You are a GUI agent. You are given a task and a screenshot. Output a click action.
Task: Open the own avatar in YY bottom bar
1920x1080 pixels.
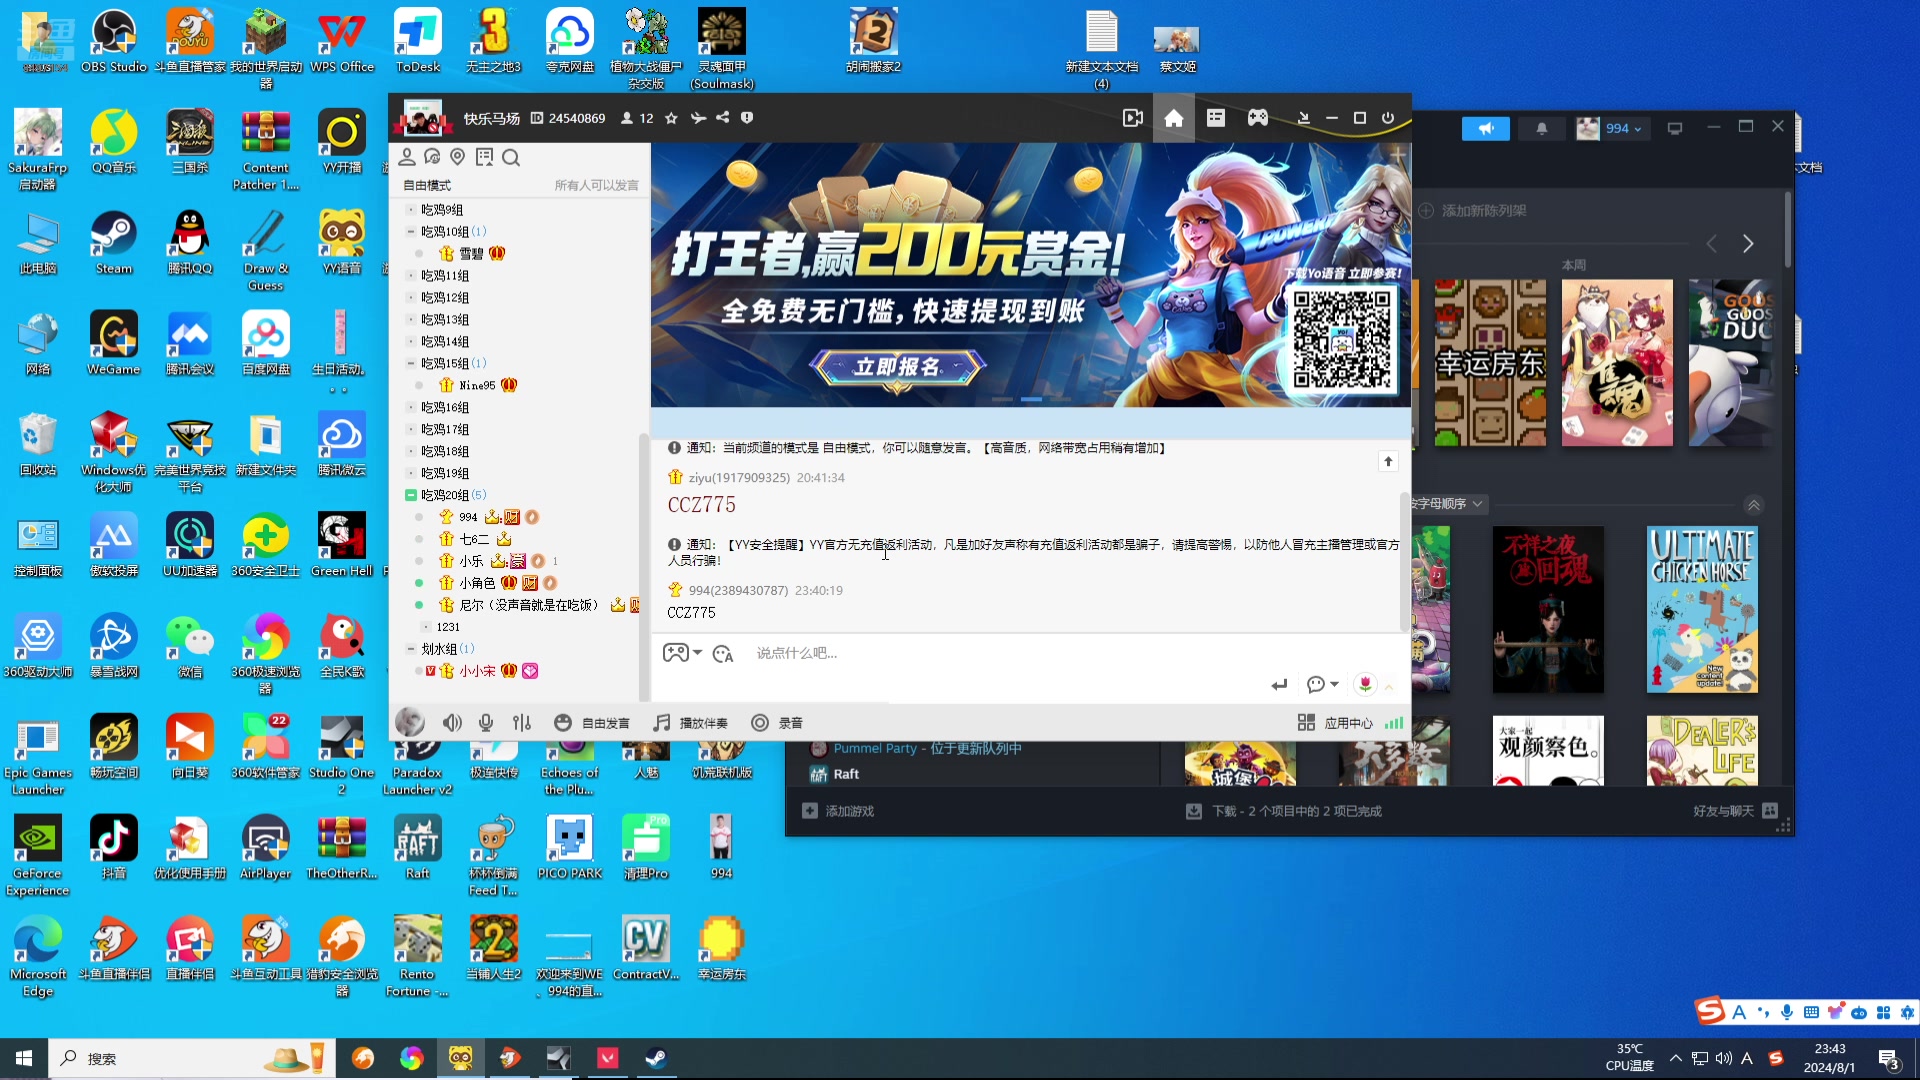pyautogui.click(x=410, y=722)
